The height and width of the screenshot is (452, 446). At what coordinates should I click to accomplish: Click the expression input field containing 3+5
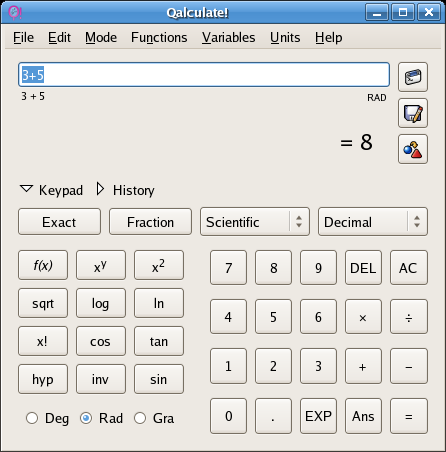click(x=204, y=75)
